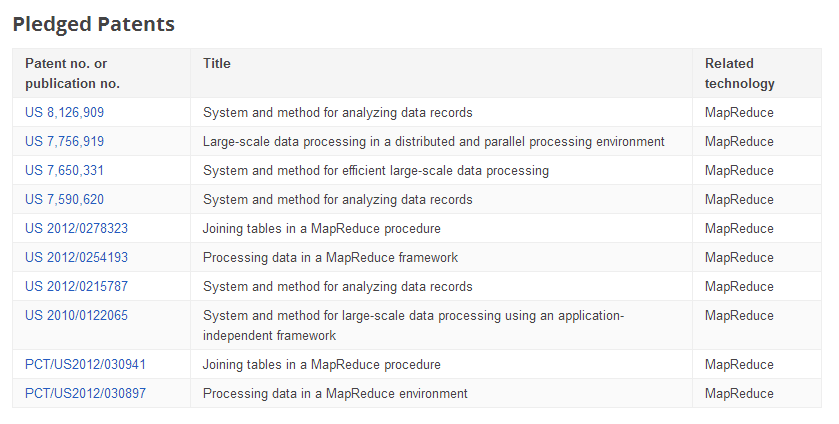839x424 pixels.
Task: Open patent link US 7,756,919
Action: click(x=64, y=141)
